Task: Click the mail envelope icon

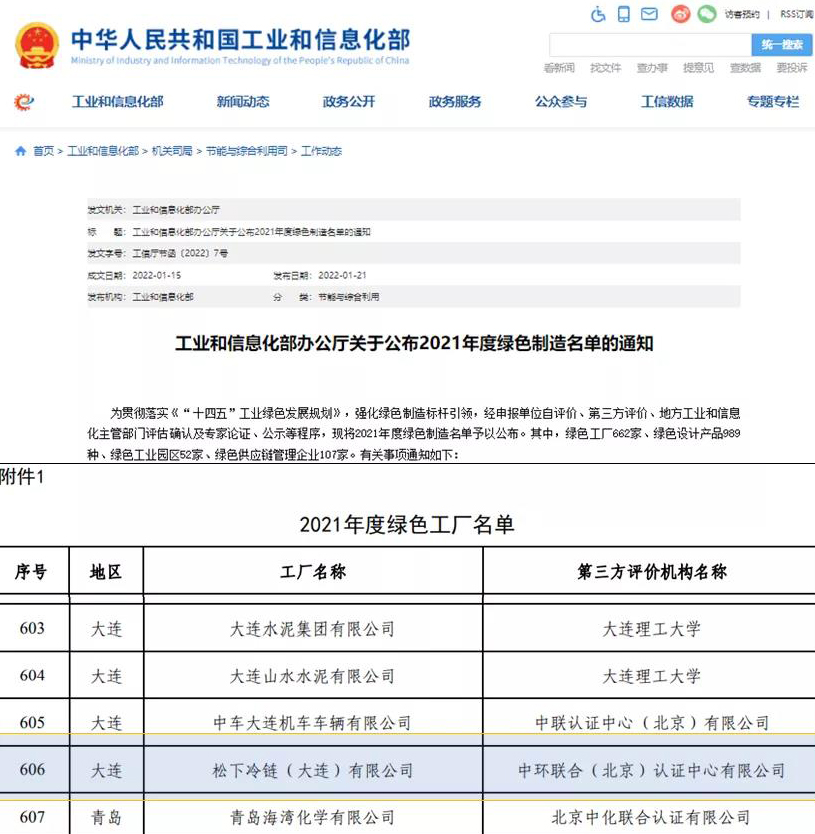Action: coord(649,14)
